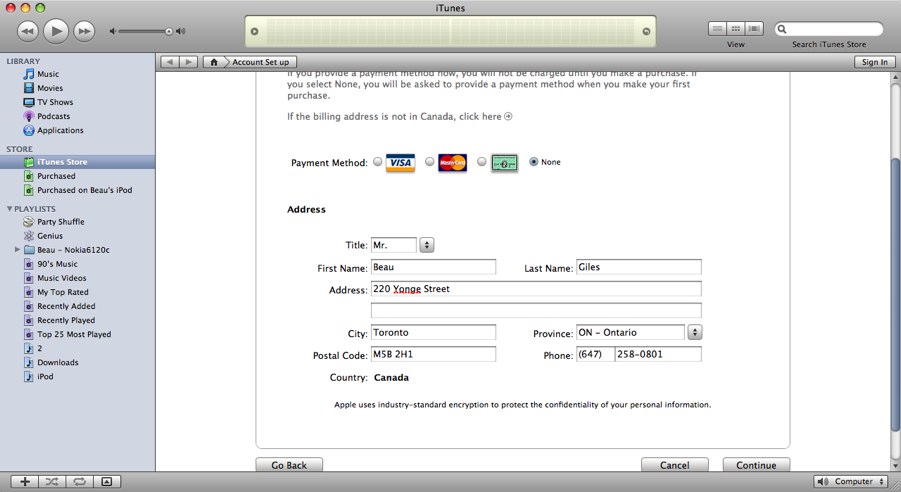Toggle repeat button in bottom bar
Image resolution: width=901 pixels, height=492 pixels.
(x=79, y=482)
